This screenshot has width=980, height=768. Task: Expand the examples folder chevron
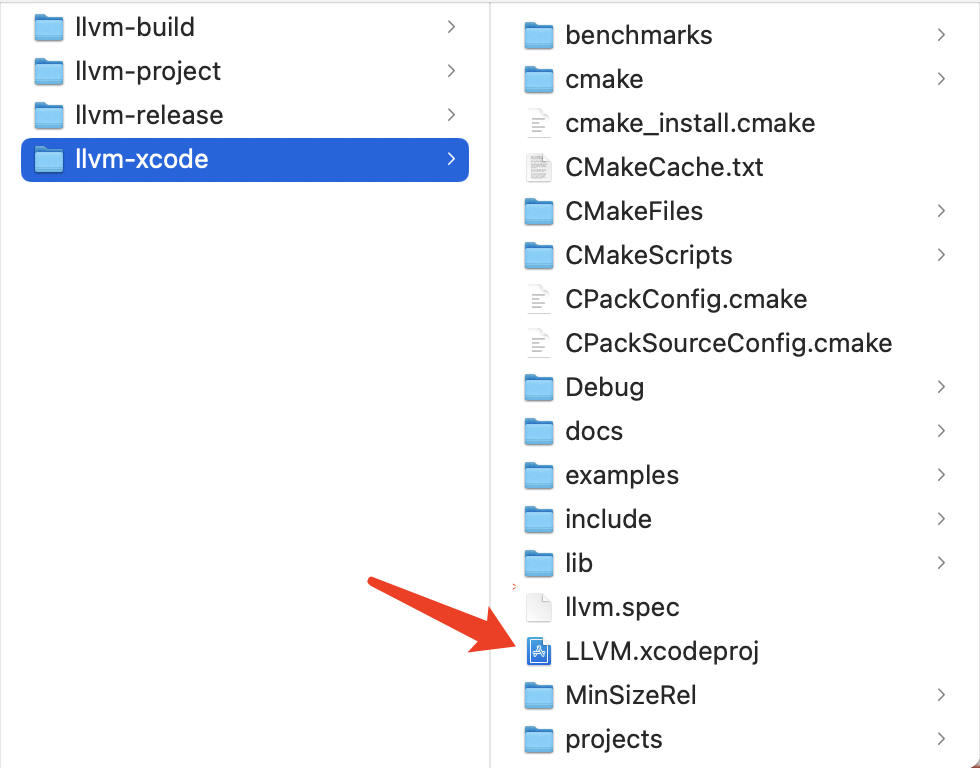[941, 475]
